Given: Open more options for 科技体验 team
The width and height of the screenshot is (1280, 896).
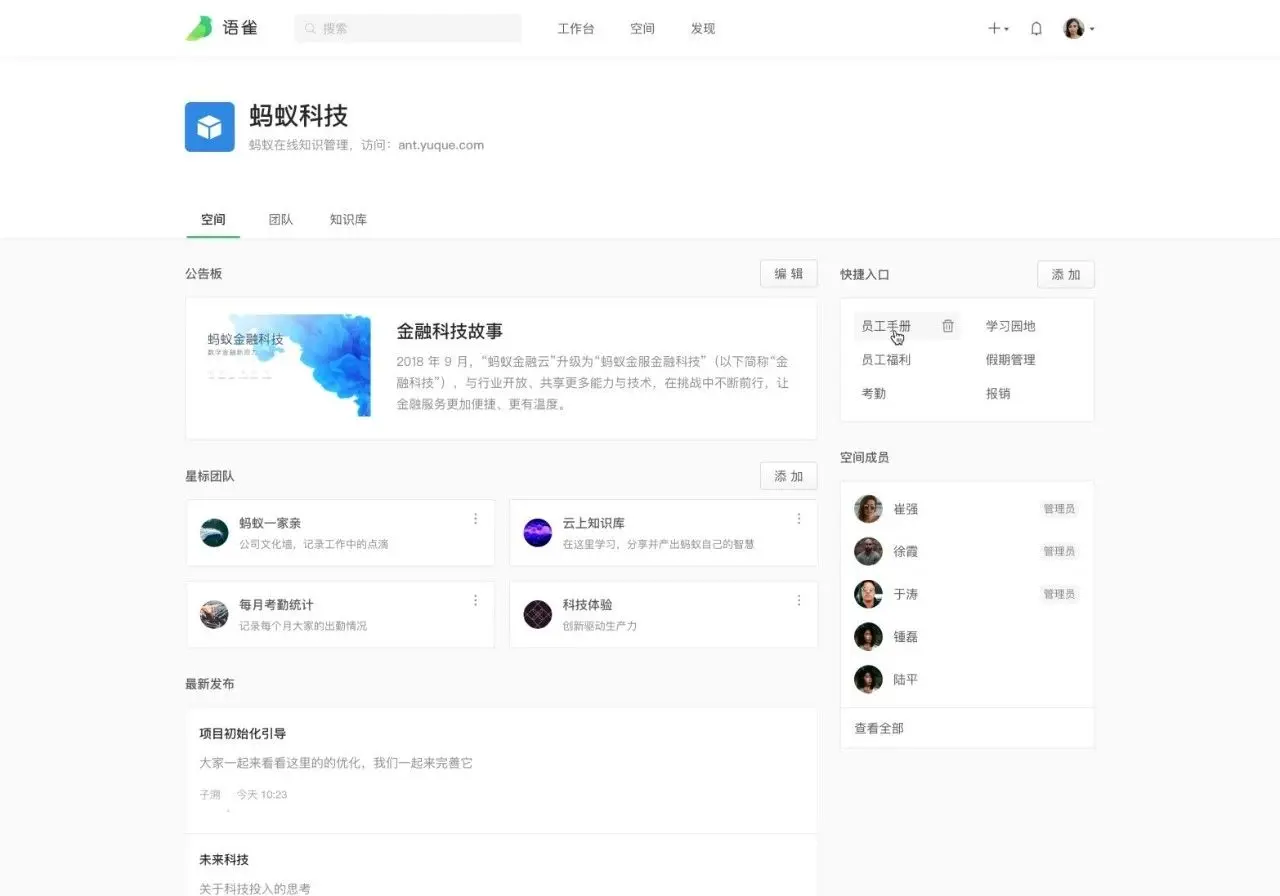Looking at the screenshot, I should [x=799, y=601].
